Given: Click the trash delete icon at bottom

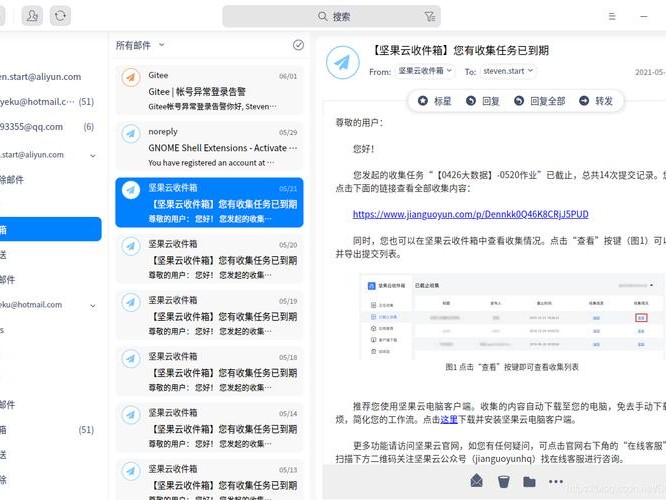Looking at the screenshot, I should pyautogui.click(x=503, y=481).
